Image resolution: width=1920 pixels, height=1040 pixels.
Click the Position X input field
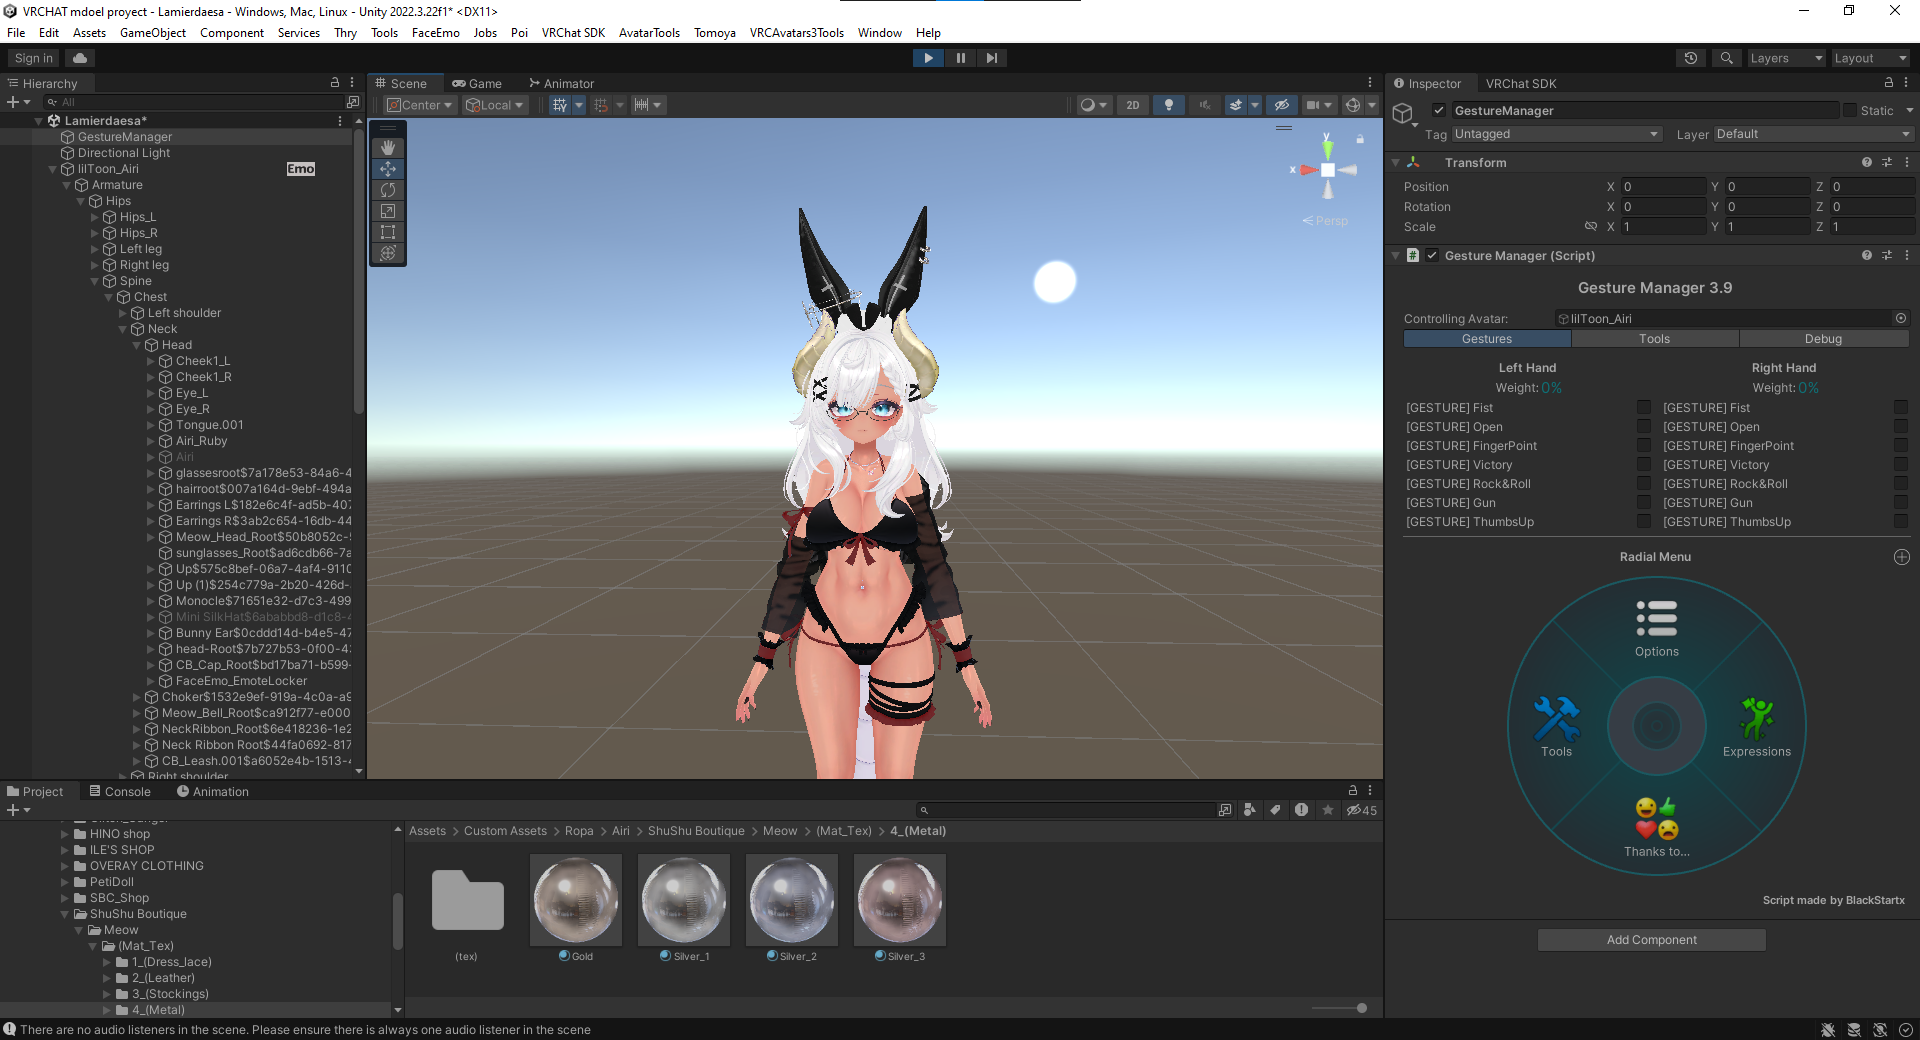(x=1663, y=187)
